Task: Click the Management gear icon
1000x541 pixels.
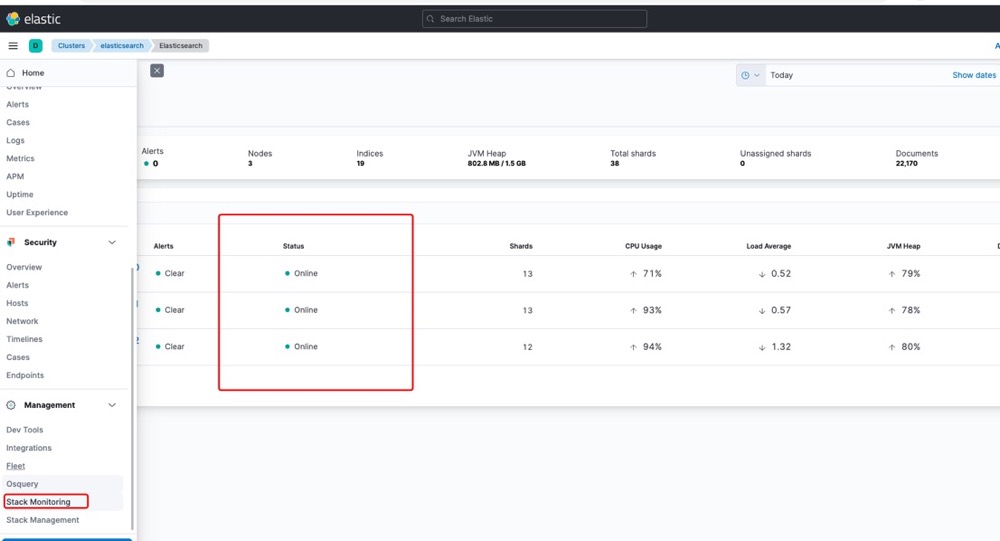Action: tap(11, 405)
